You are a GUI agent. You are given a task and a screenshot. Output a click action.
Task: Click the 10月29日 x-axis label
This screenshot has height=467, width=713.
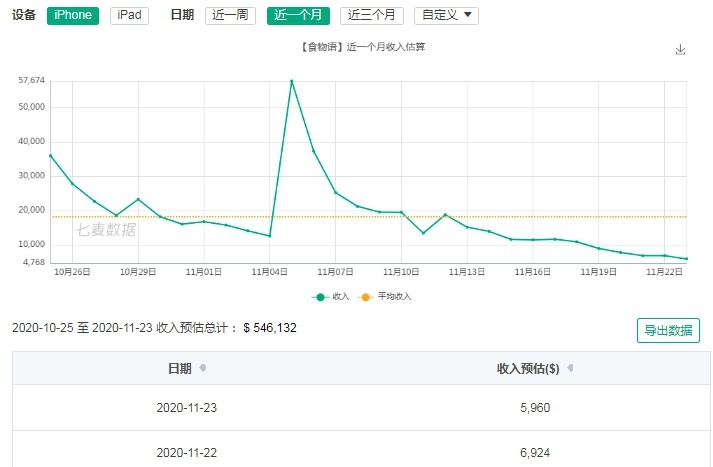(x=138, y=272)
